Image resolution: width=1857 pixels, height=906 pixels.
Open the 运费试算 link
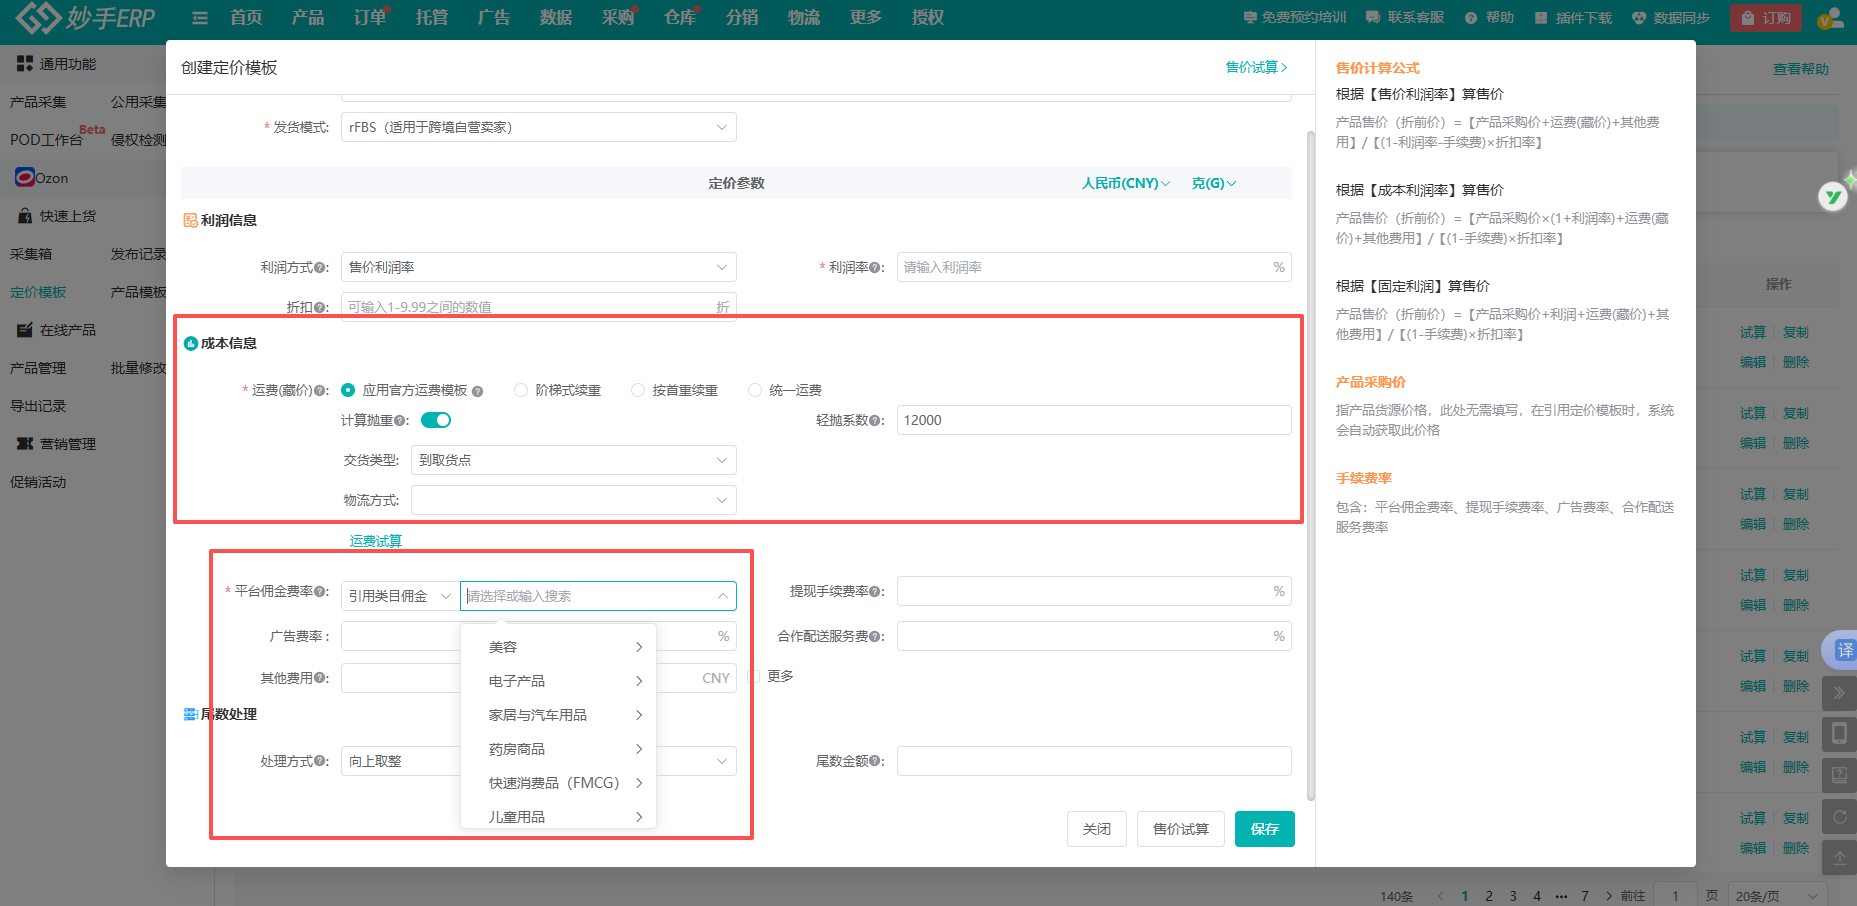click(376, 541)
